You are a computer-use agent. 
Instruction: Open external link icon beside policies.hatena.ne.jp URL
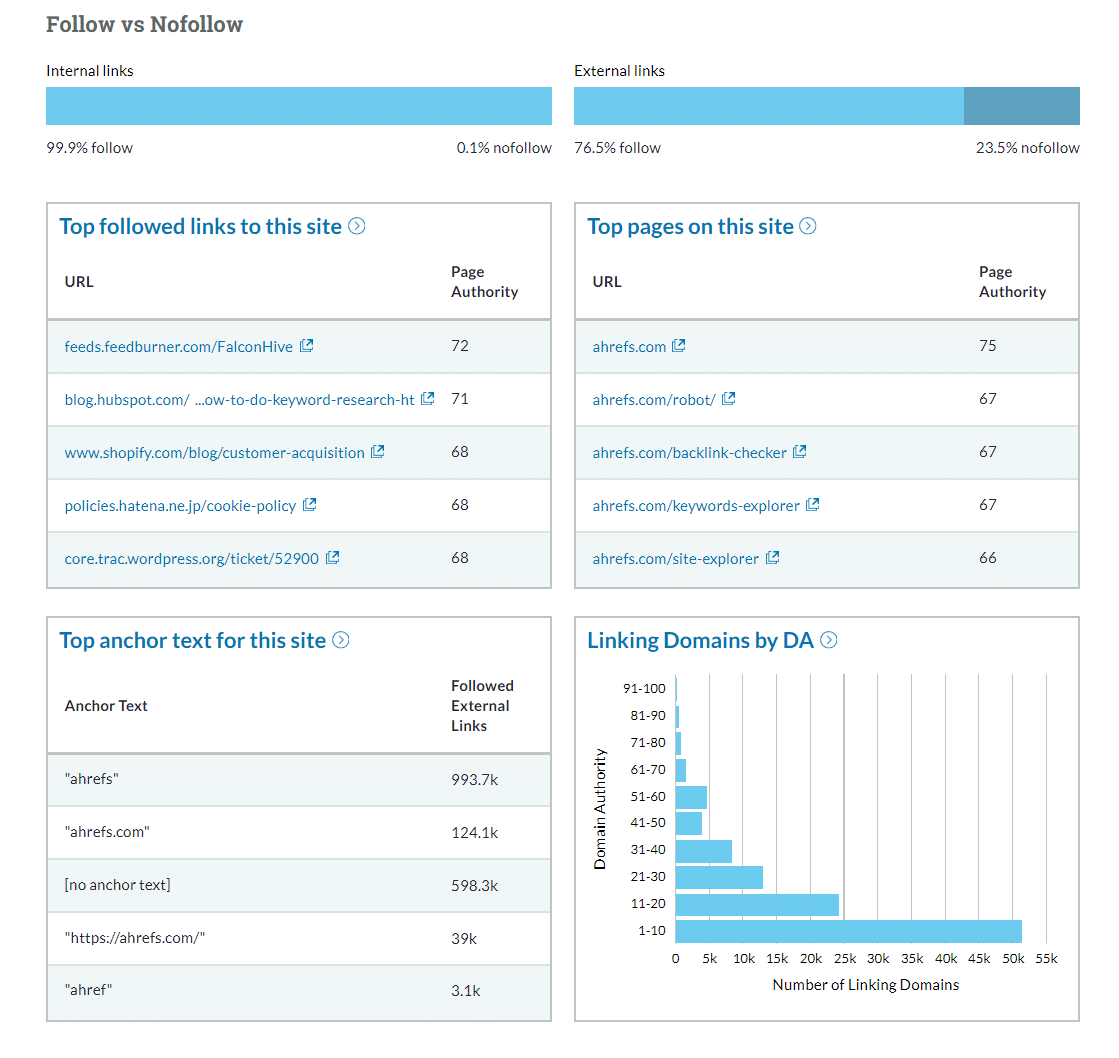310,504
